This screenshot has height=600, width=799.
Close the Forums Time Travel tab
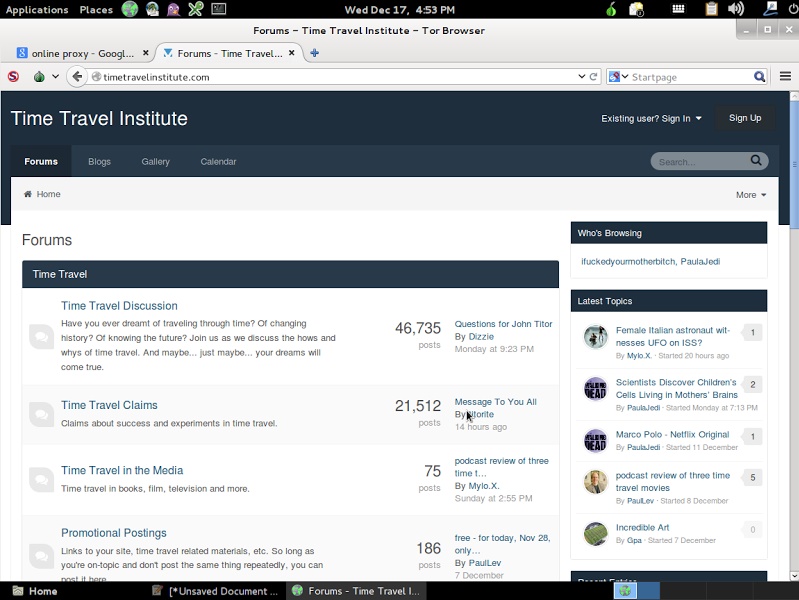tap(291, 53)
